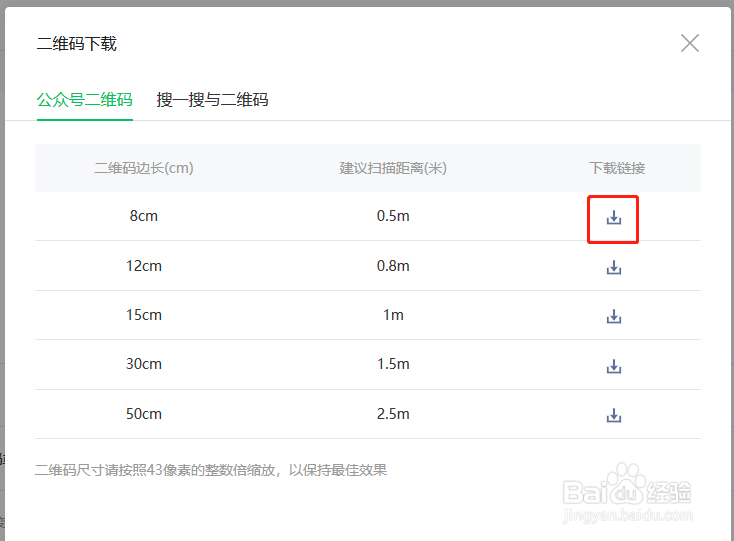Open the 搜一搜与二维码 tab
This screenshot has height=541, width=734.
point(212,100)
